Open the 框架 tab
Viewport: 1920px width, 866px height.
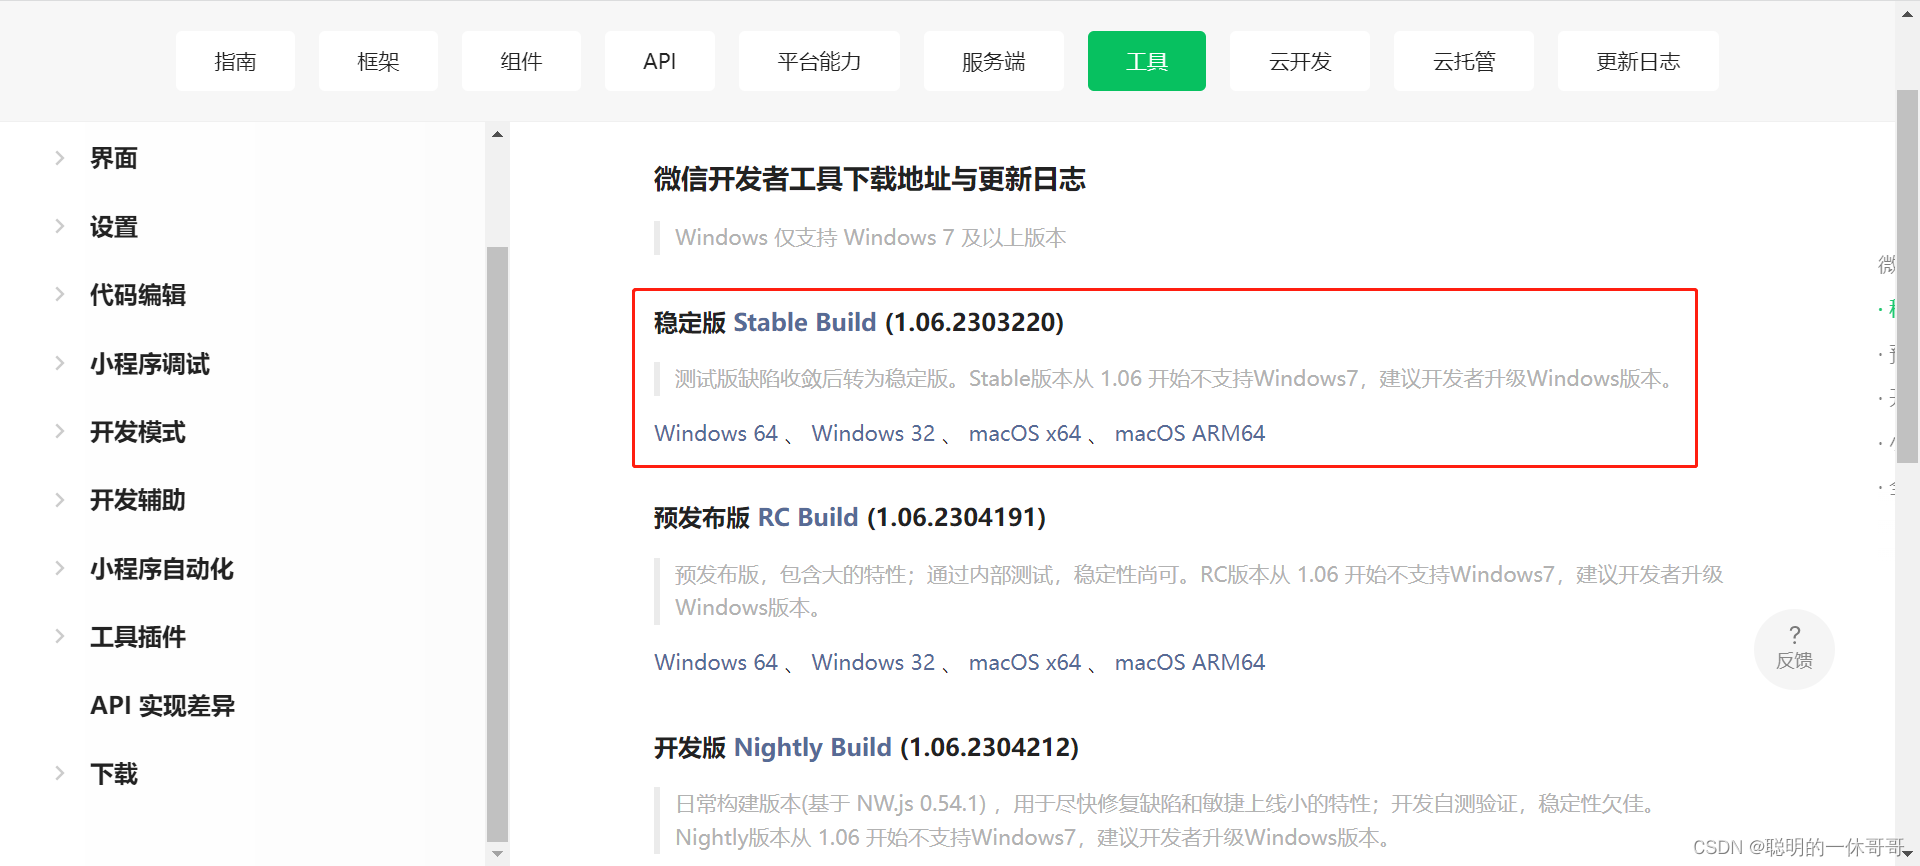[378, 61]
